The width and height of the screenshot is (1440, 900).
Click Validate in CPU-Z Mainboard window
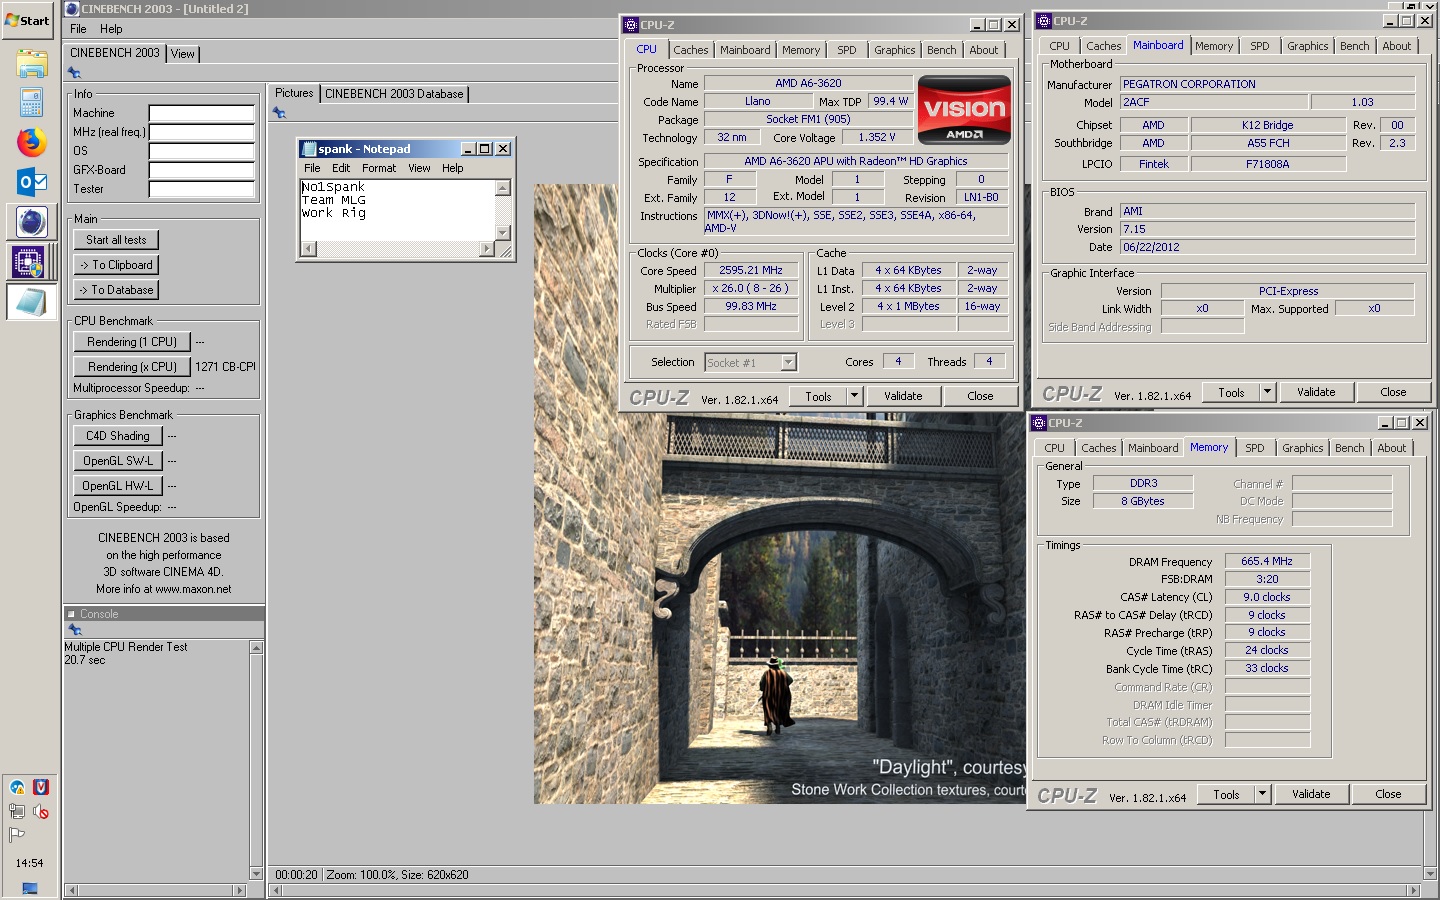click(x=1316, y=392)
